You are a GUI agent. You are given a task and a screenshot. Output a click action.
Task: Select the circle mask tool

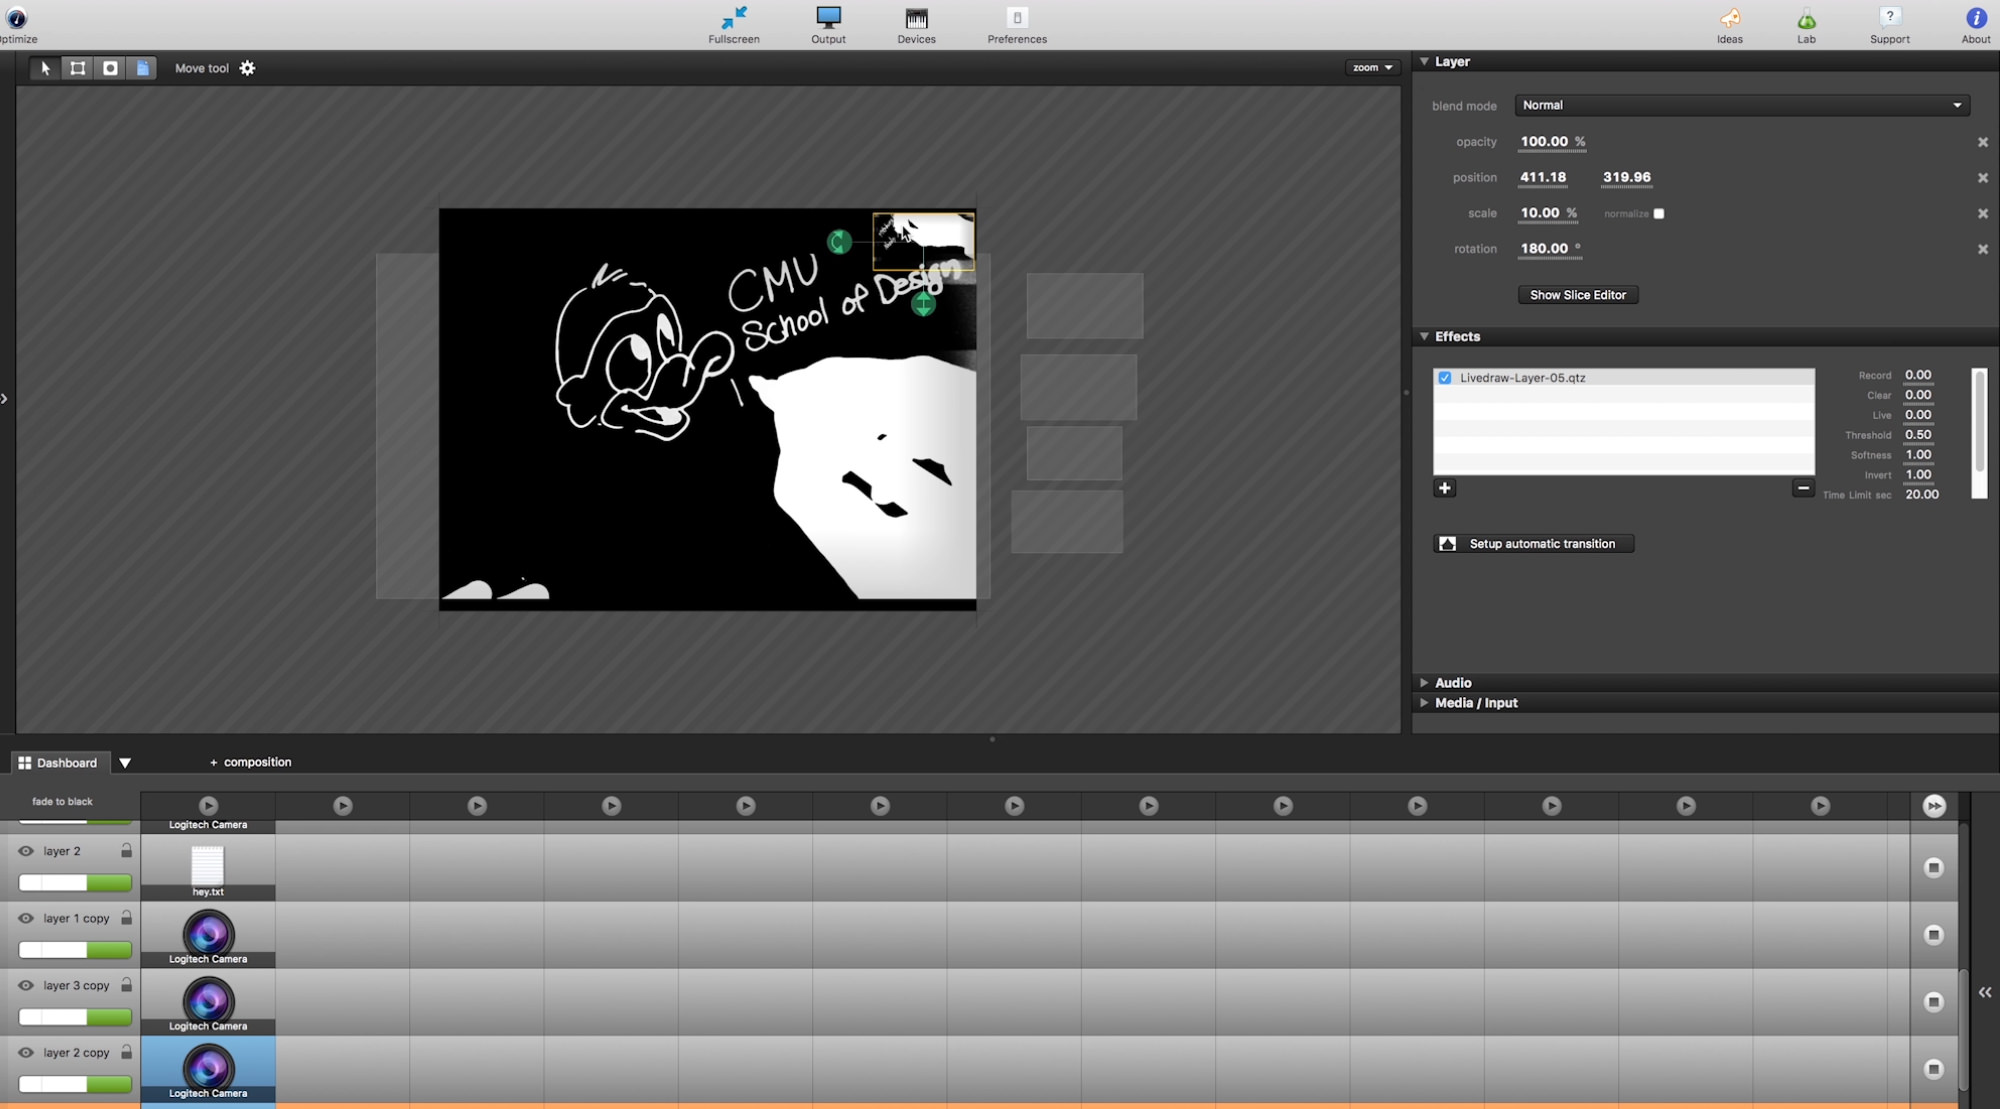(110, 68)
